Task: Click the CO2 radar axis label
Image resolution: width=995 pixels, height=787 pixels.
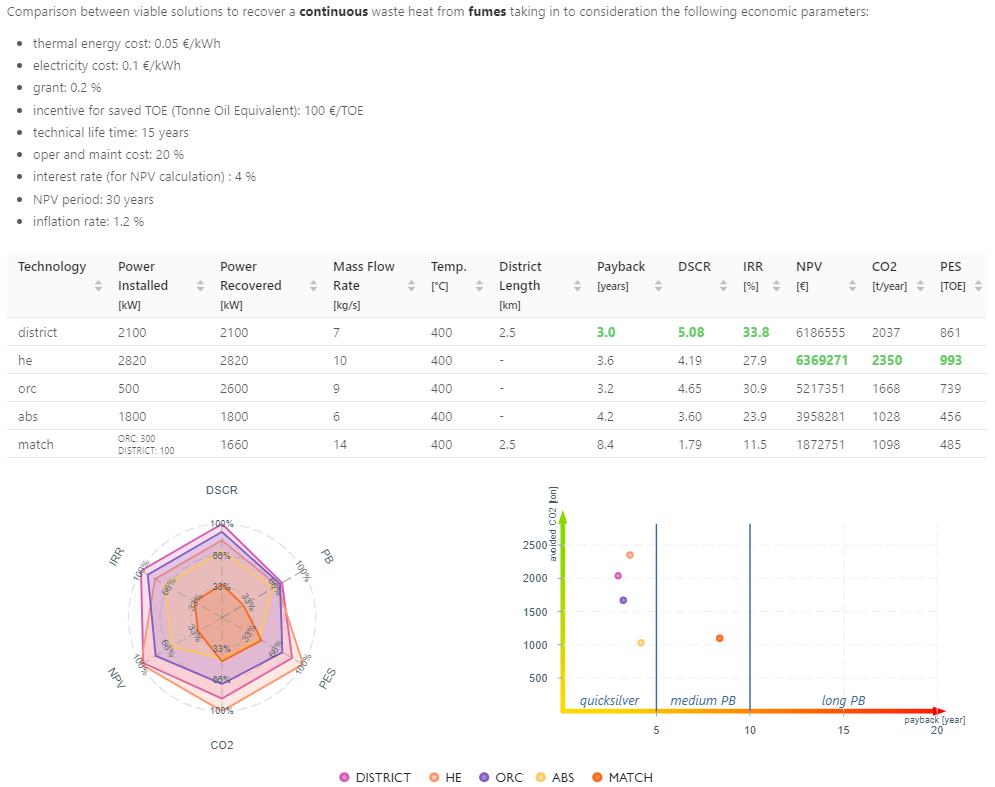Action: (221, 745)
